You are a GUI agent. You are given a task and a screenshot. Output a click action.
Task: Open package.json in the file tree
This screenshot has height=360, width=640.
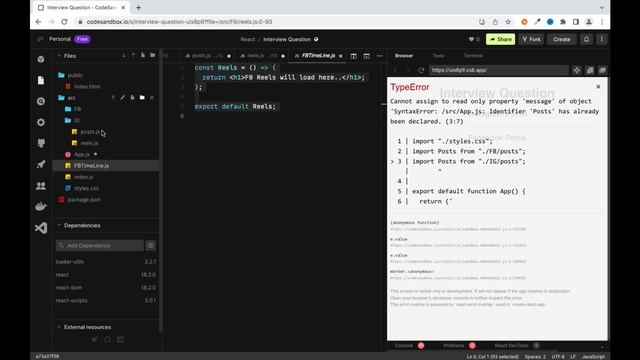(x=84, y=200)
